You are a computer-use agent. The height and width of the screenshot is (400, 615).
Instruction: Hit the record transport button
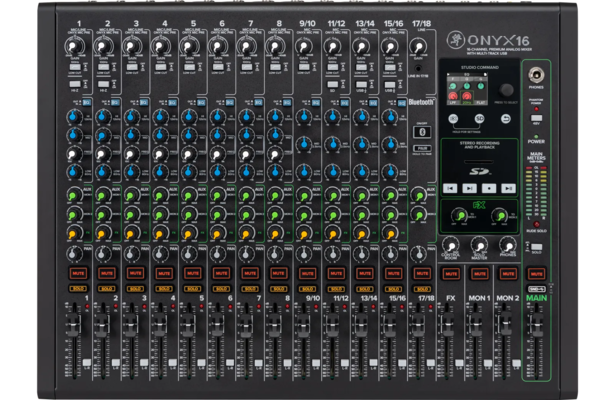click(489, 189)
